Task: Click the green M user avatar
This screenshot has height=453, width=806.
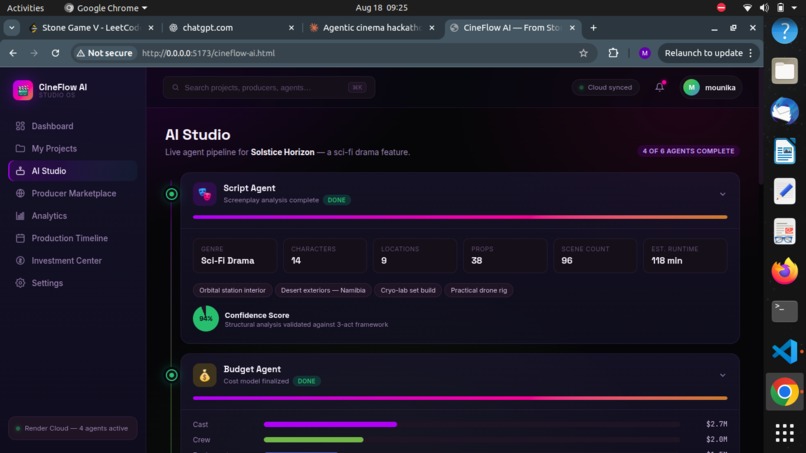Action: point(691,87)
